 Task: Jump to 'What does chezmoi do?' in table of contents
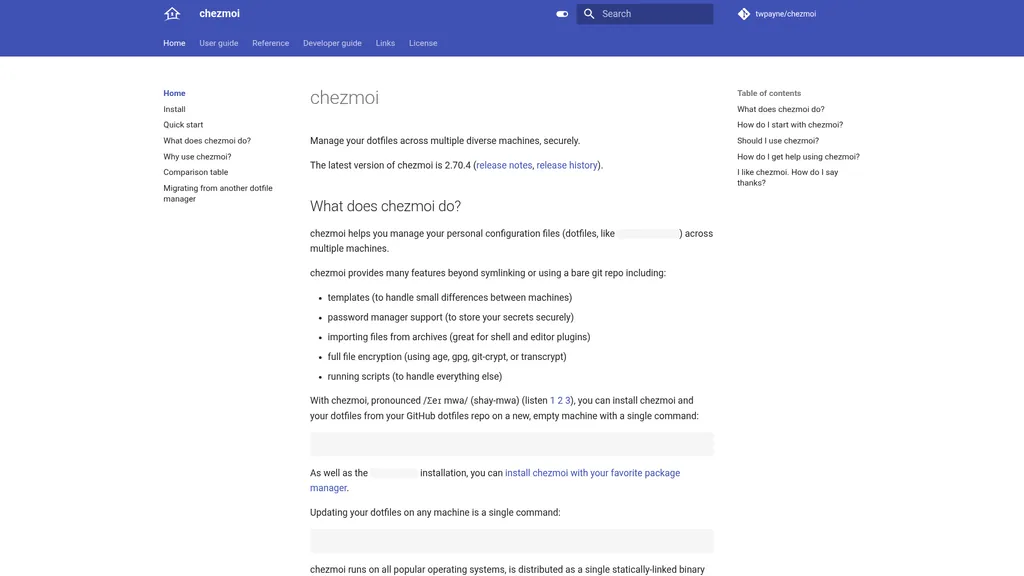coord(781,109)
